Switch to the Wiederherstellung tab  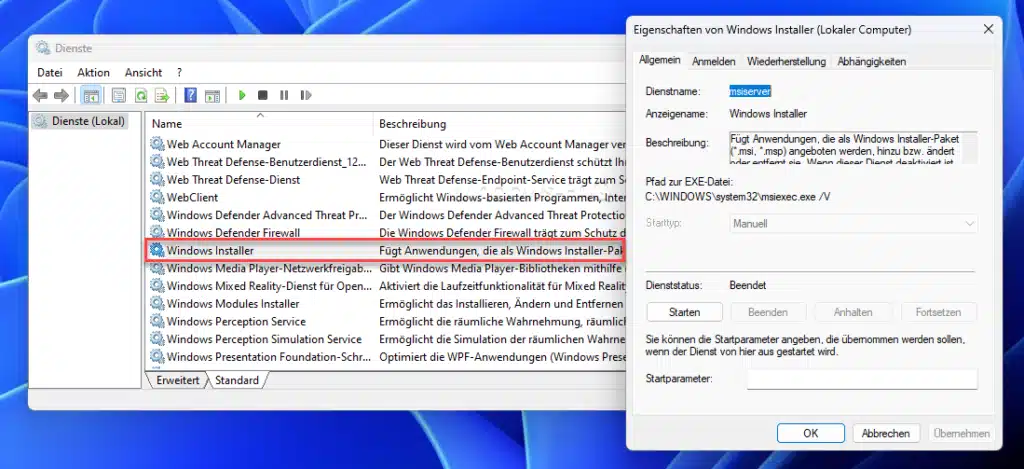[786, 61]
